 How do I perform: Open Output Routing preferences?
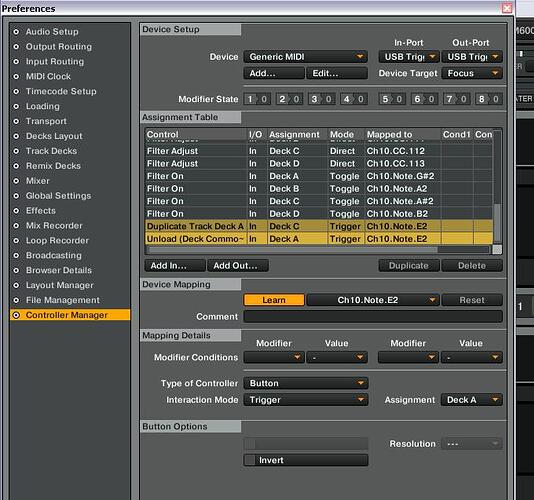(x=59, y=47)
